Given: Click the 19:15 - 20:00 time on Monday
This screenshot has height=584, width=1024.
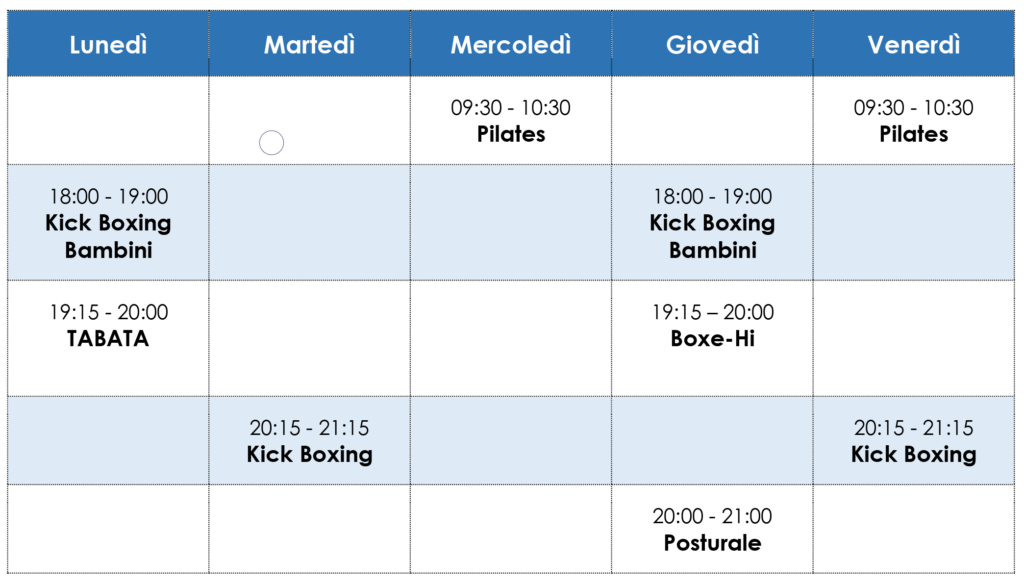Looking at the screenshot, I should (x=108, y=312).
